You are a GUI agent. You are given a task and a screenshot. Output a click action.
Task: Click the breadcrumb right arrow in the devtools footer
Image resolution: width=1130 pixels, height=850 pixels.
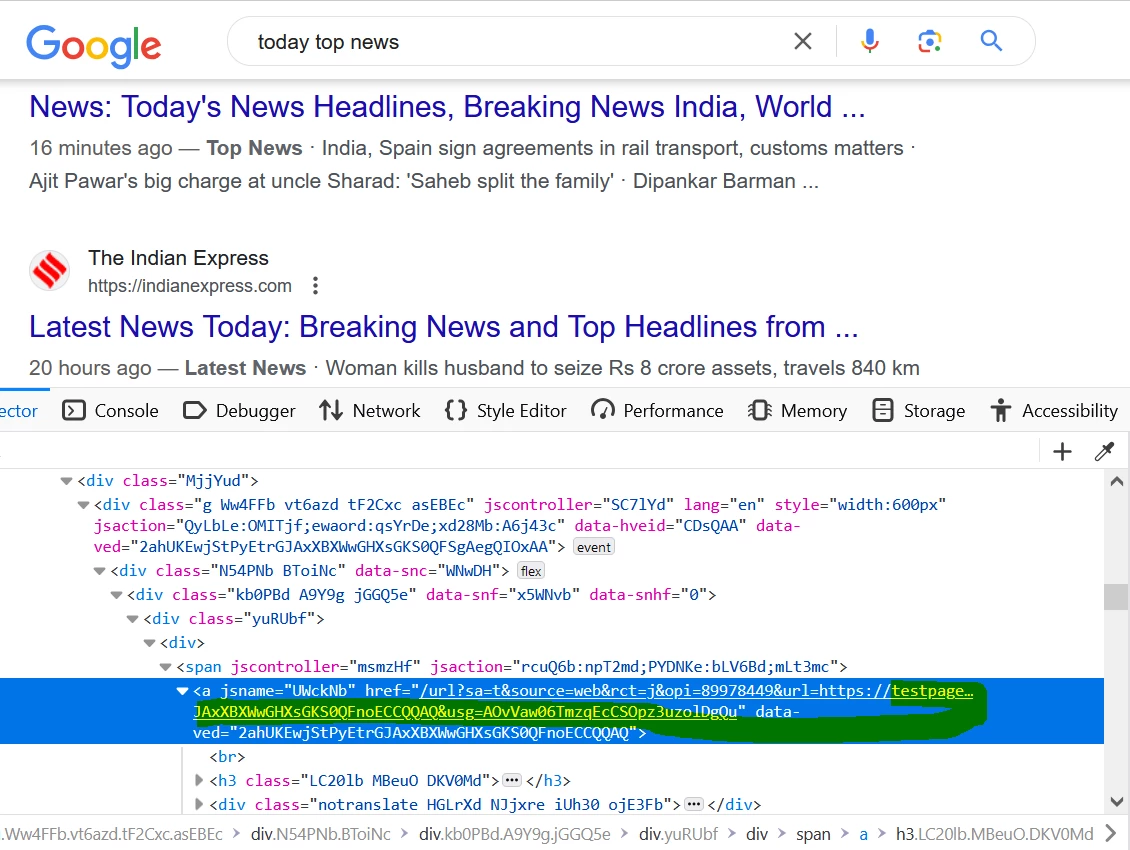[x=1111, y=834]
